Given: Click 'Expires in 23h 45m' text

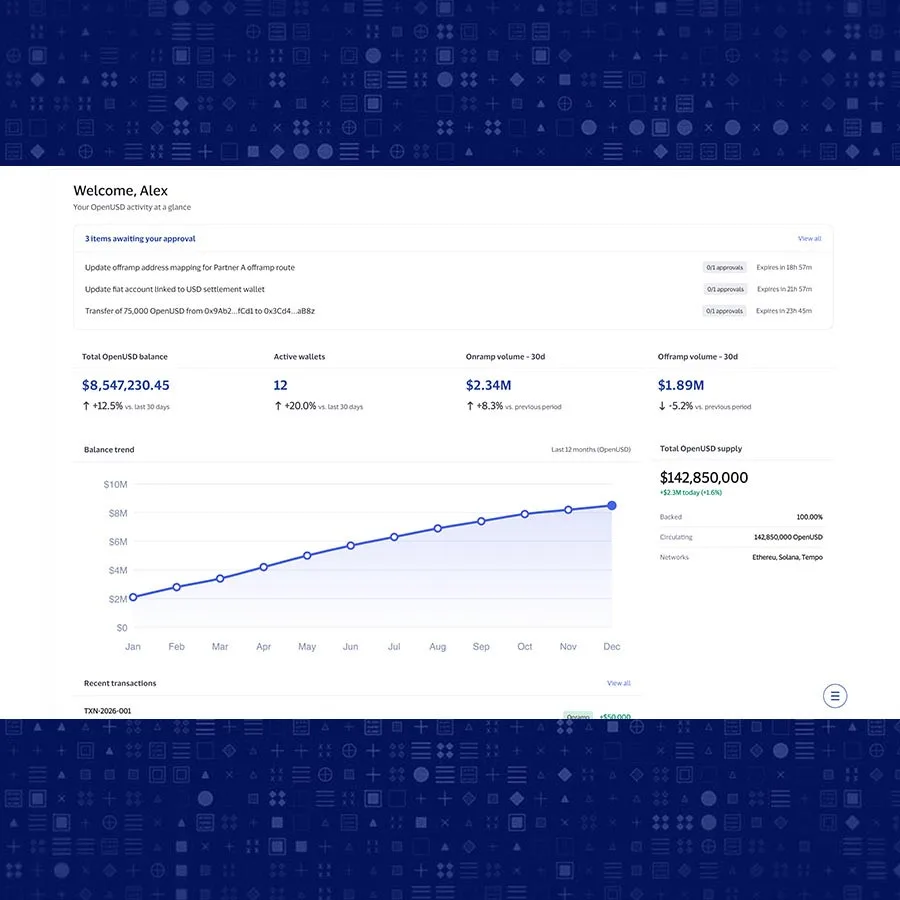Looking at the screenshot, I should click(784, 311).
